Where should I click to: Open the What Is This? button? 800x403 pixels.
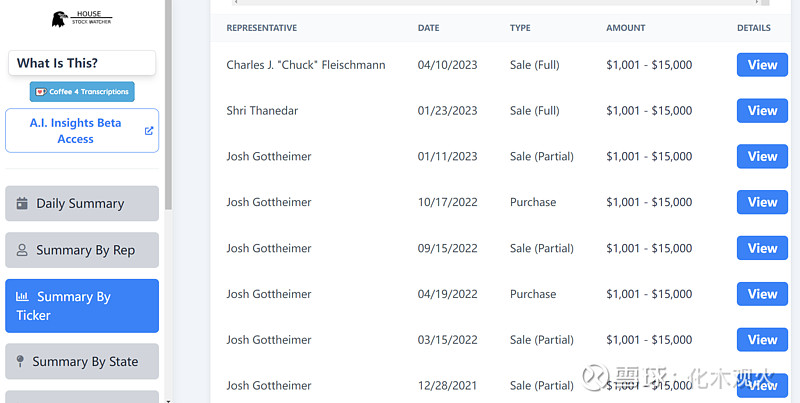pos(82,63)
